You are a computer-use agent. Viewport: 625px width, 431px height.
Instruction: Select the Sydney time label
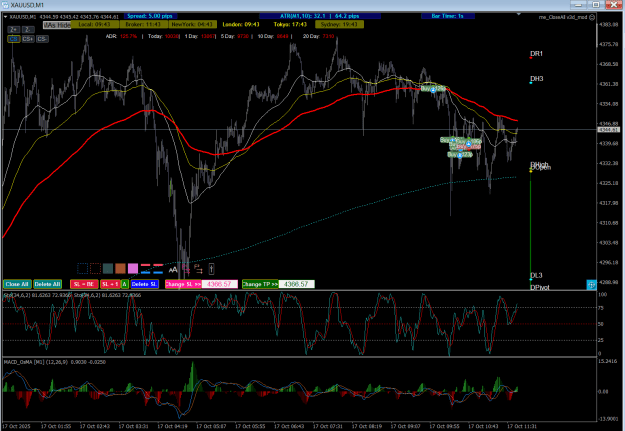click(x=340, y=24)
